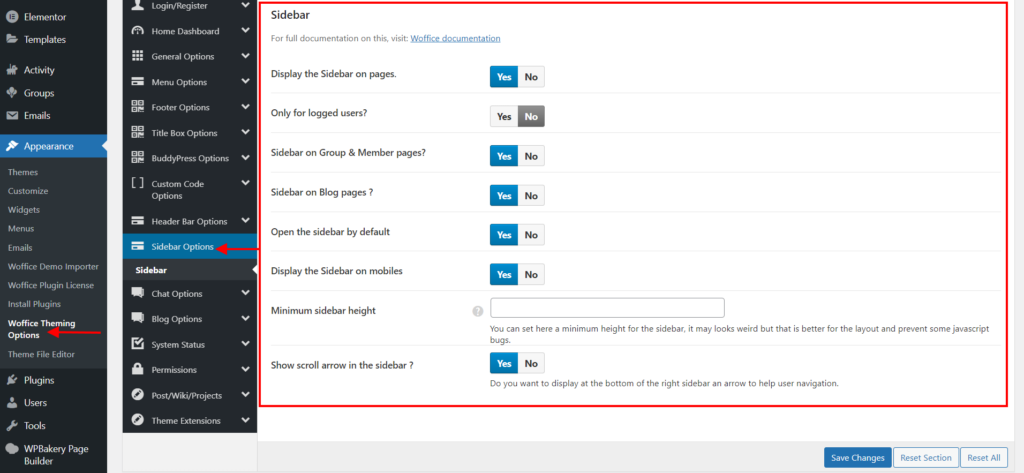Click the Users icon in admin menu
The image size is (1024, 473).
[x=12, y=403]
